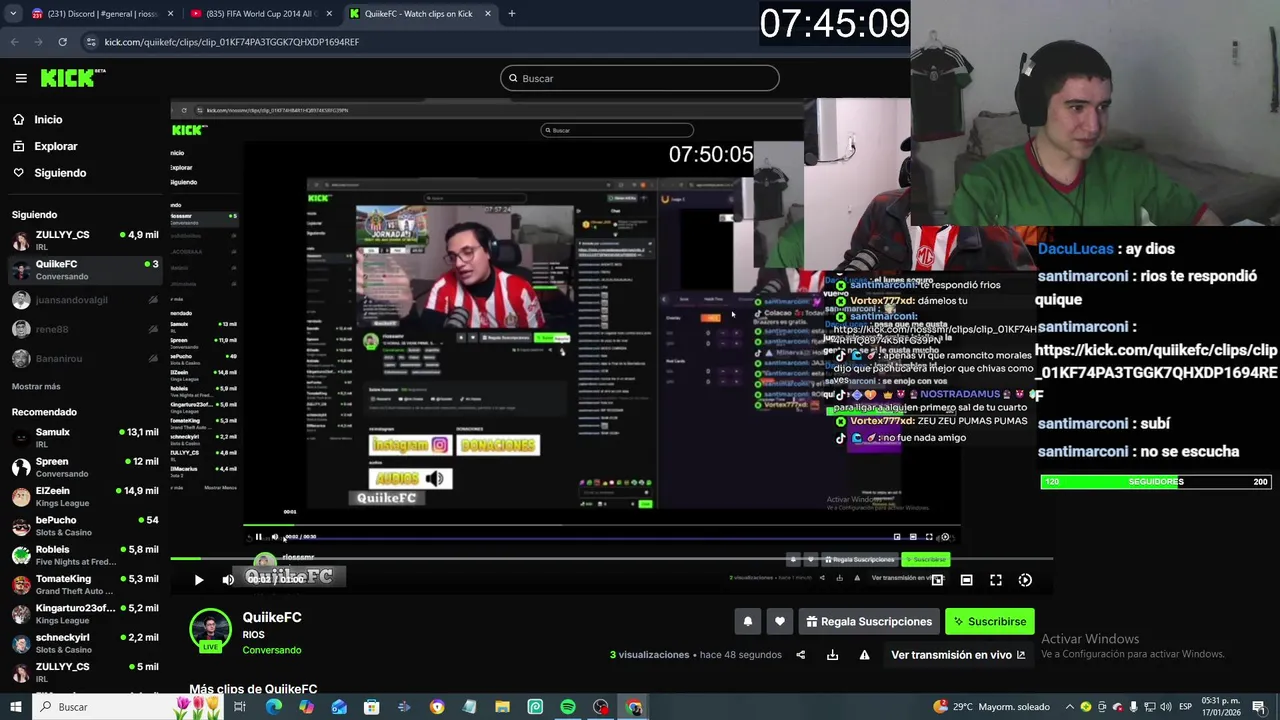
Task: Report the clip with the warning icon
Action: click(864, 655)
